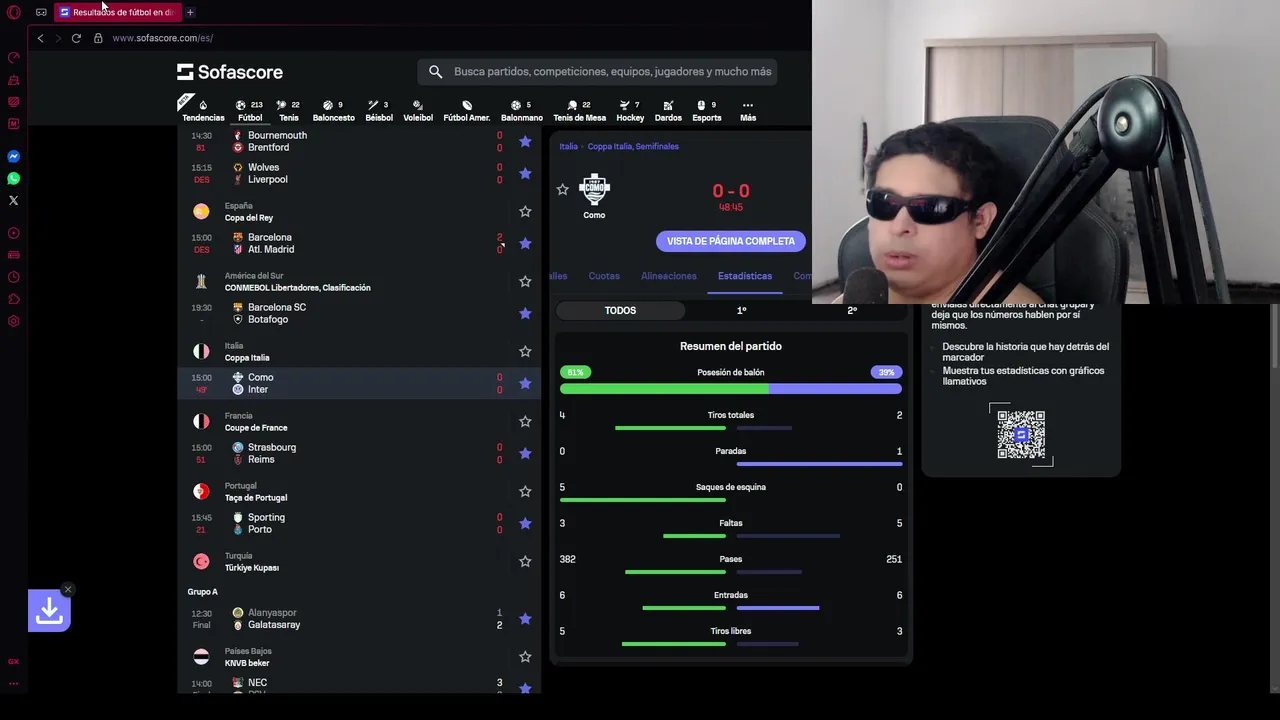Screen dimensions: 1280x720
Task: Unfavorite the Bournemouth vs Brentford match
Action: pyautogui.click(x=525, y=141)
